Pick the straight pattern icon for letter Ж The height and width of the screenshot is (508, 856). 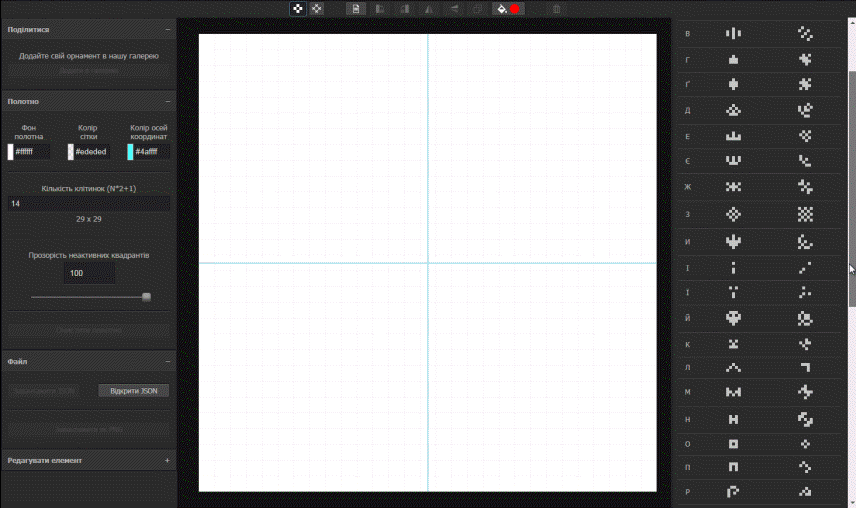(x=733, y=187)
